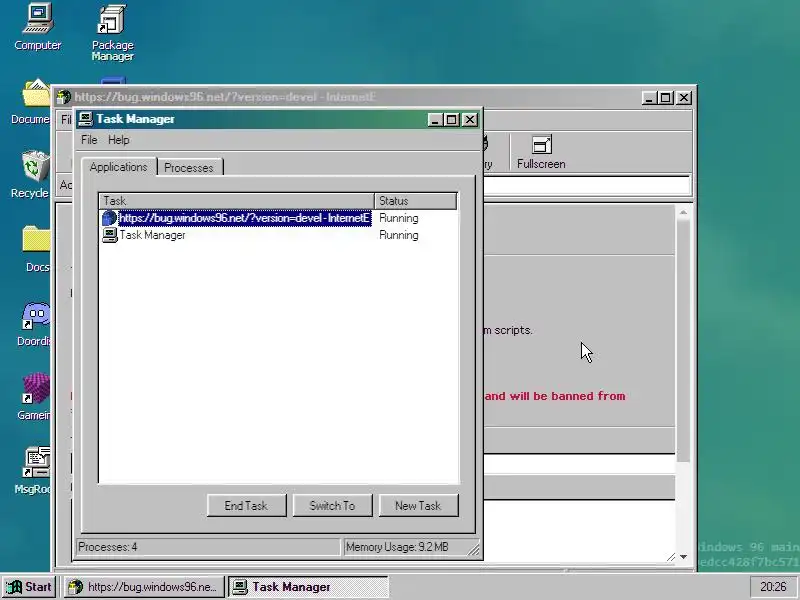
Task: Click the New Task button
Action: click(418, 506)
